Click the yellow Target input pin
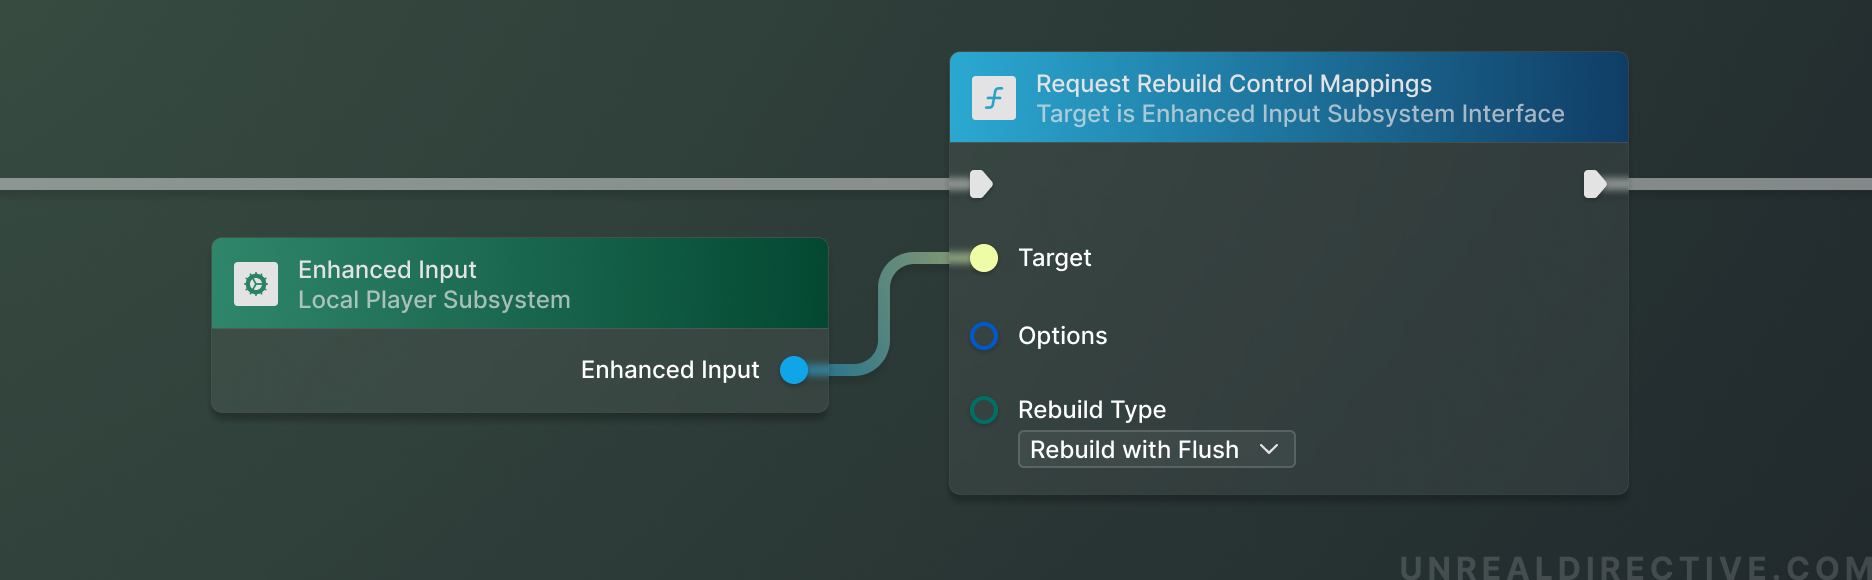This screenshot has height=580, width=1872. pos(983,257)
